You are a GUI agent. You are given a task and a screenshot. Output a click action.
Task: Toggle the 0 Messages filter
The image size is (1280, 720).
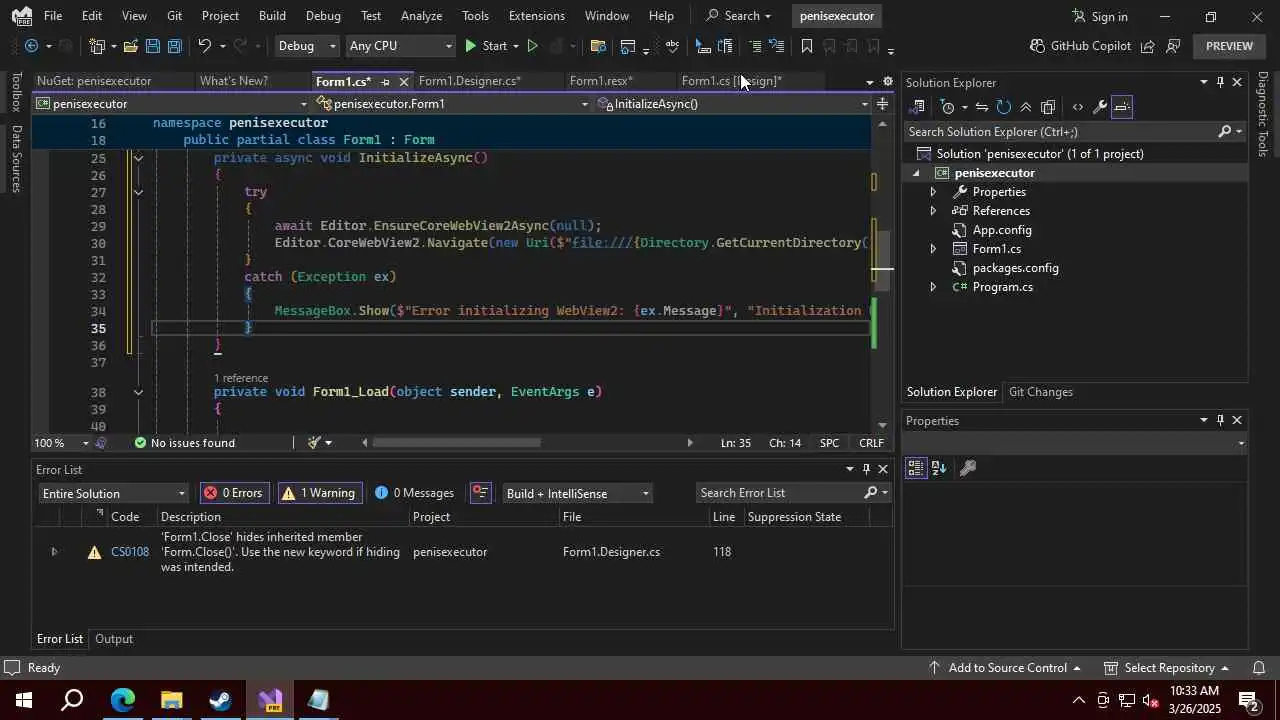(415, 493)
